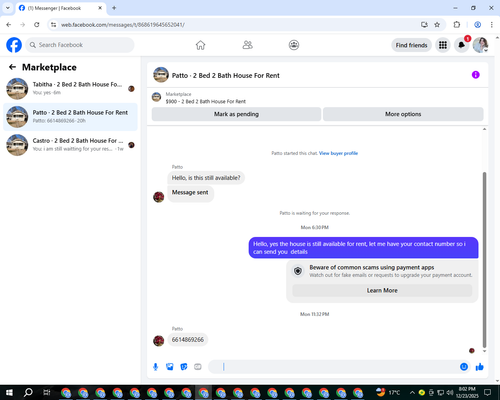This screenshot has width=500, height=400.
Task: Open the More options button
Action: pyautogui.click(x=403, y=114)
